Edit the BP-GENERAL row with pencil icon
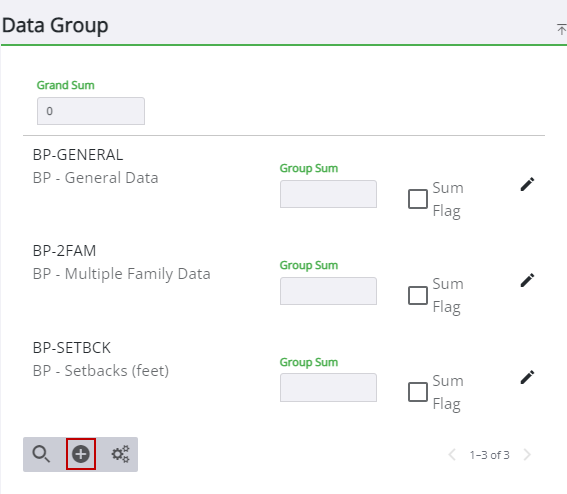The height and width of the screenshot is (494, 567). 527,184
